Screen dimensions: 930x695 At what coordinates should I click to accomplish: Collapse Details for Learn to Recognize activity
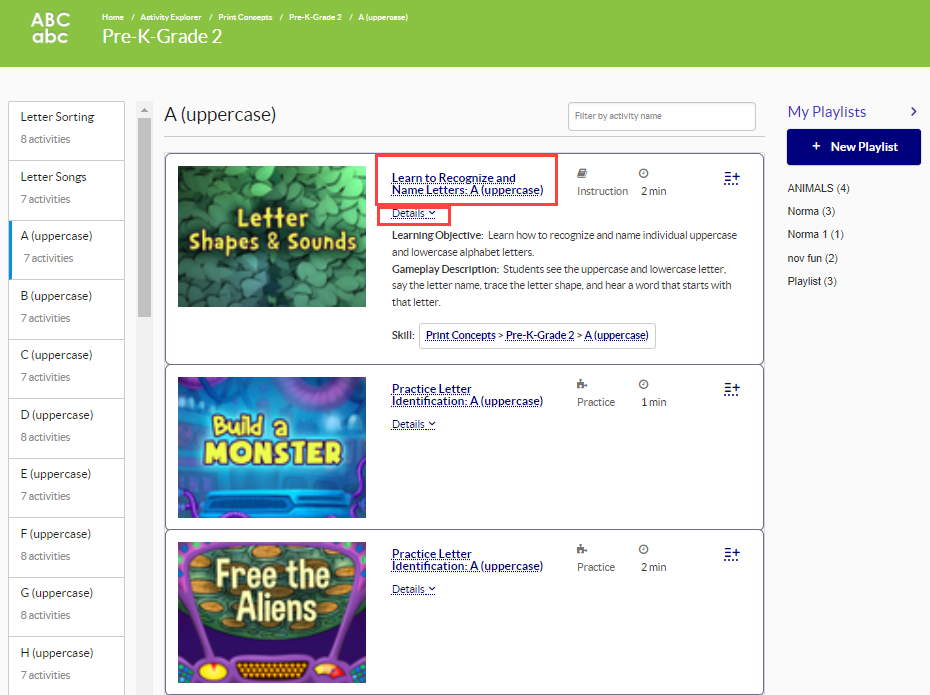tap(413, 213)
